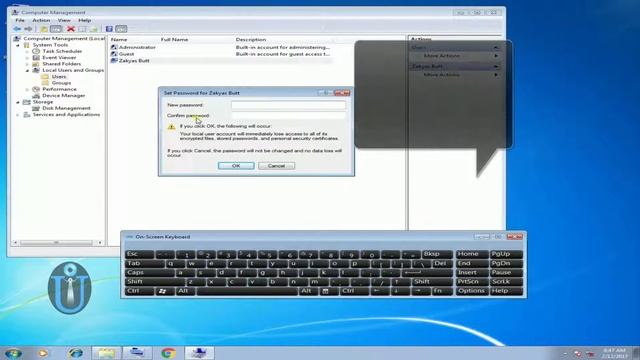Click the taskbar clock
640x360 pixels.
(614, 353)
